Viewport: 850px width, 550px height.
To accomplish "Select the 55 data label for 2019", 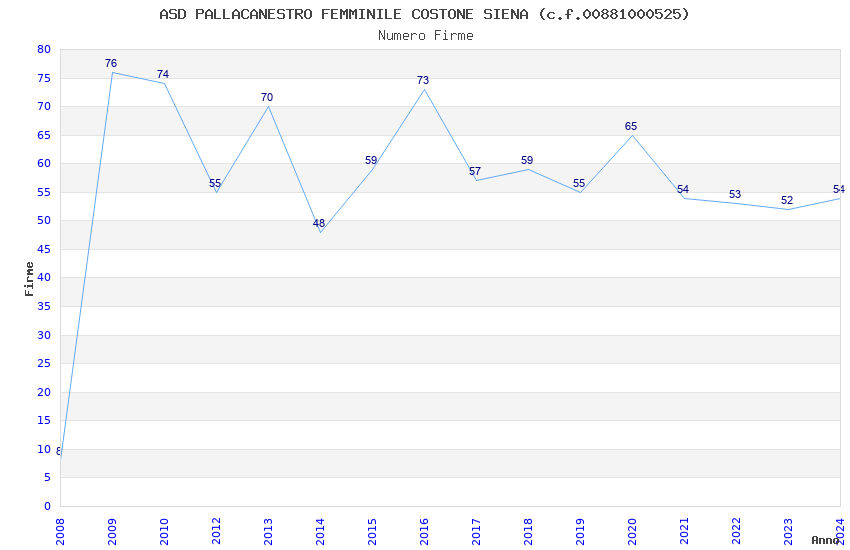I will pos(579,183).
